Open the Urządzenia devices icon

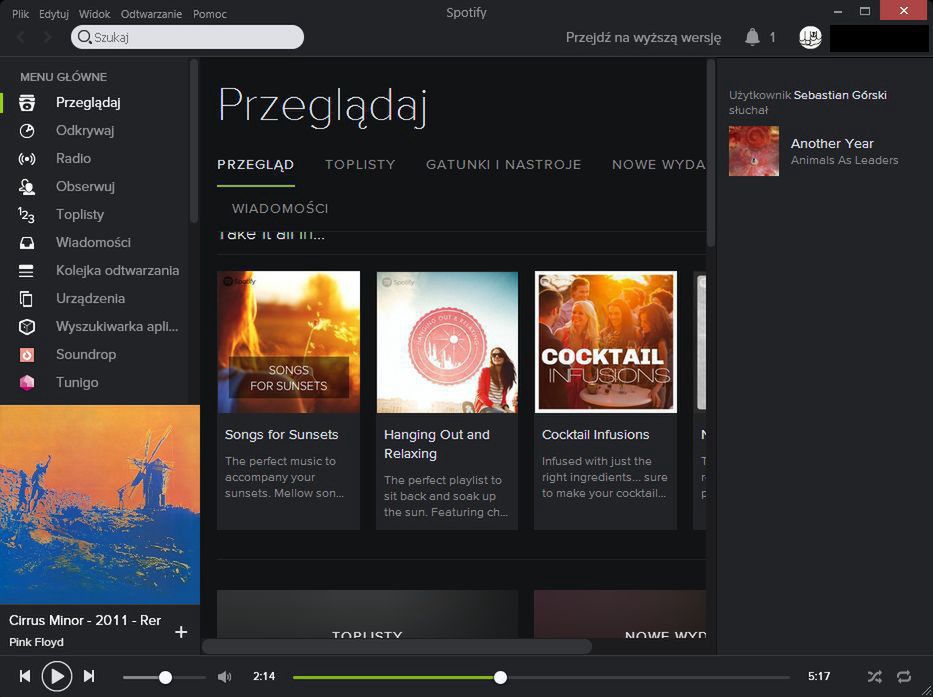pos(26,299)
